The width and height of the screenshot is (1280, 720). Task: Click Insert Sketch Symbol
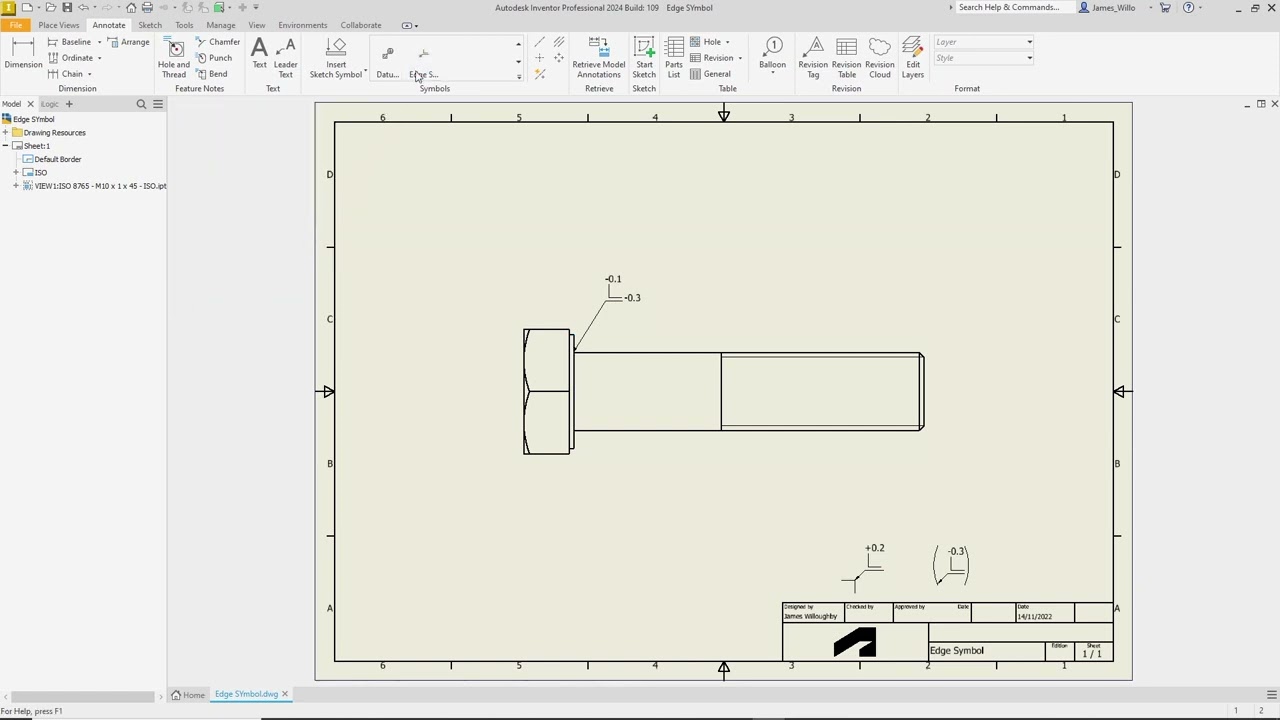pos(336,58)
